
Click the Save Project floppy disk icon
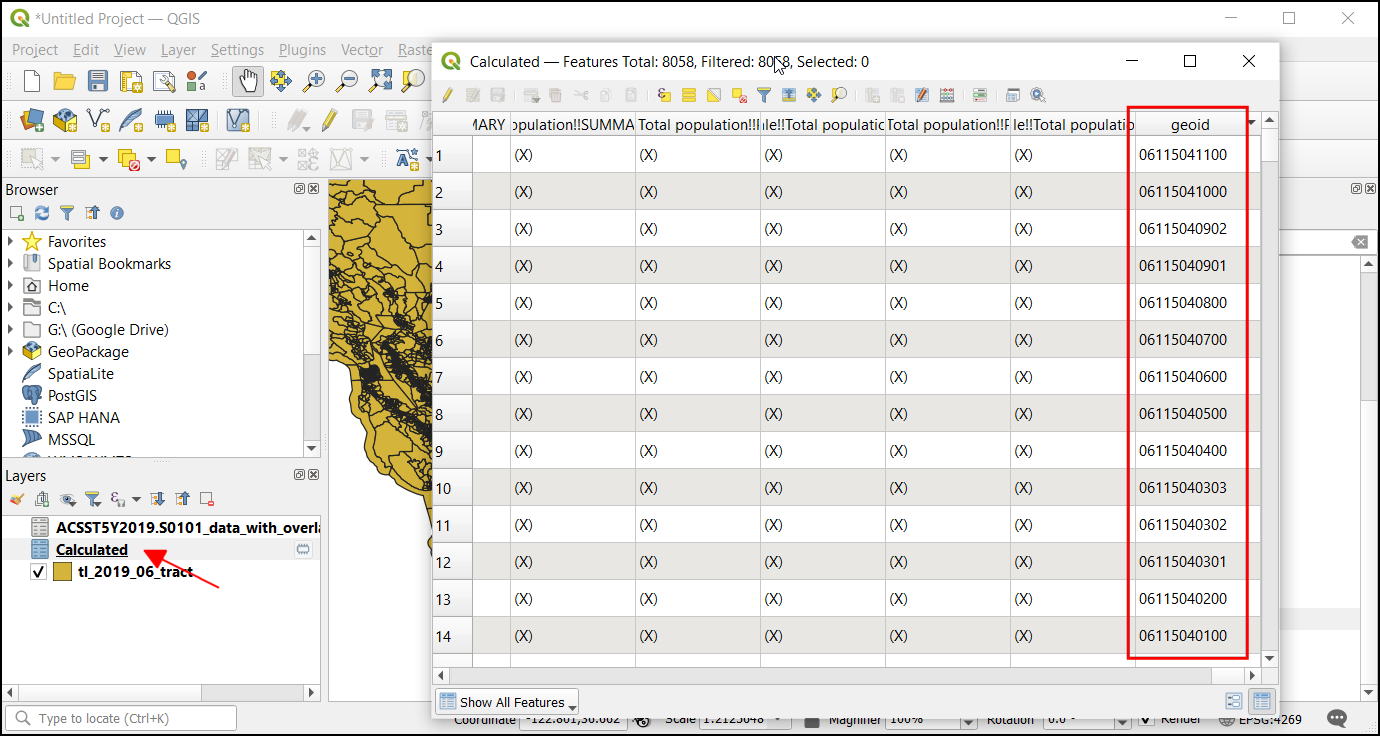tap(97, 81)
